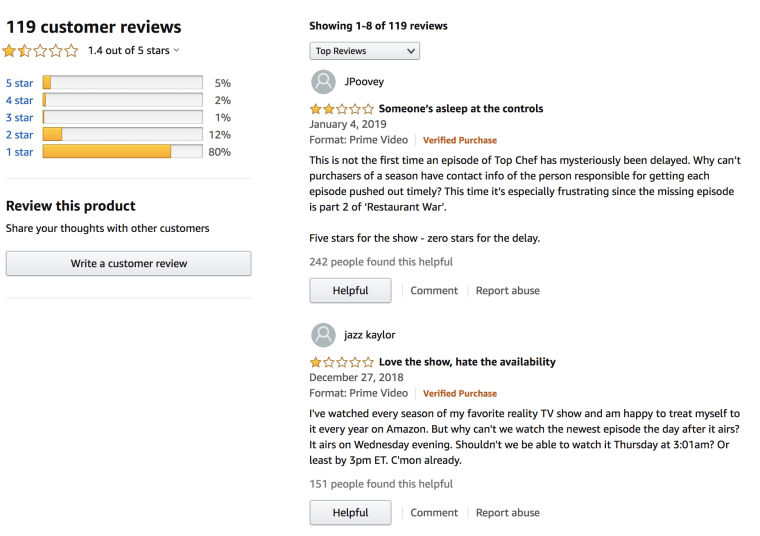Expand the 1.4 out of 5 stars chevron
Screen dimensions: 760x536
tap(176, 50)
